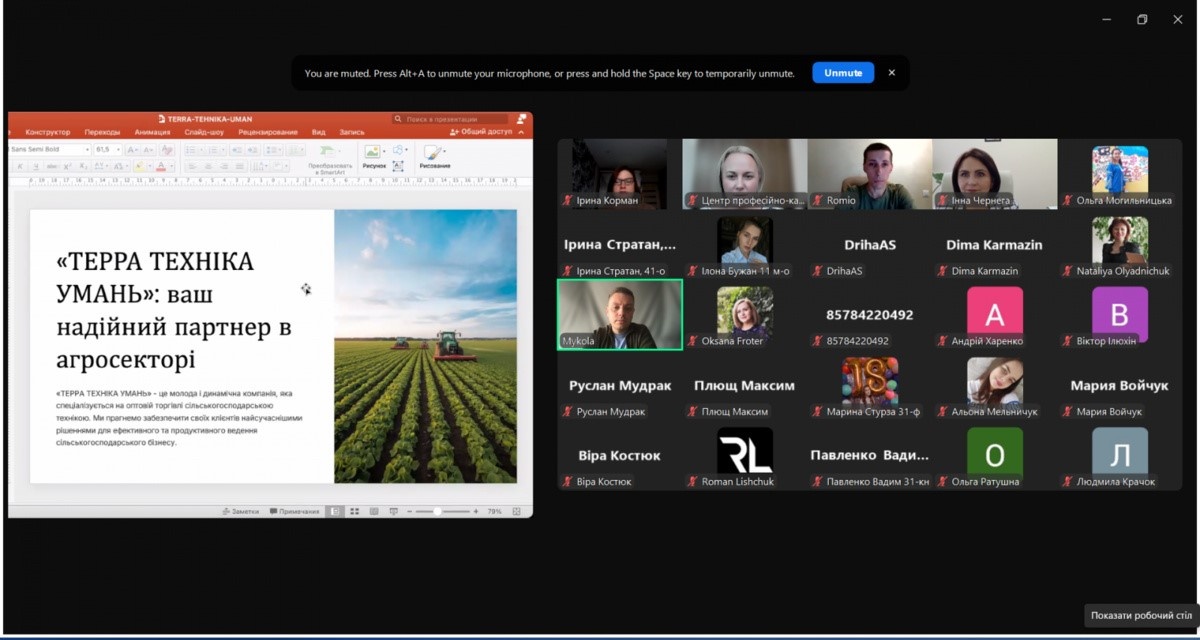Convert text to SmartArt

pos(330,158)
